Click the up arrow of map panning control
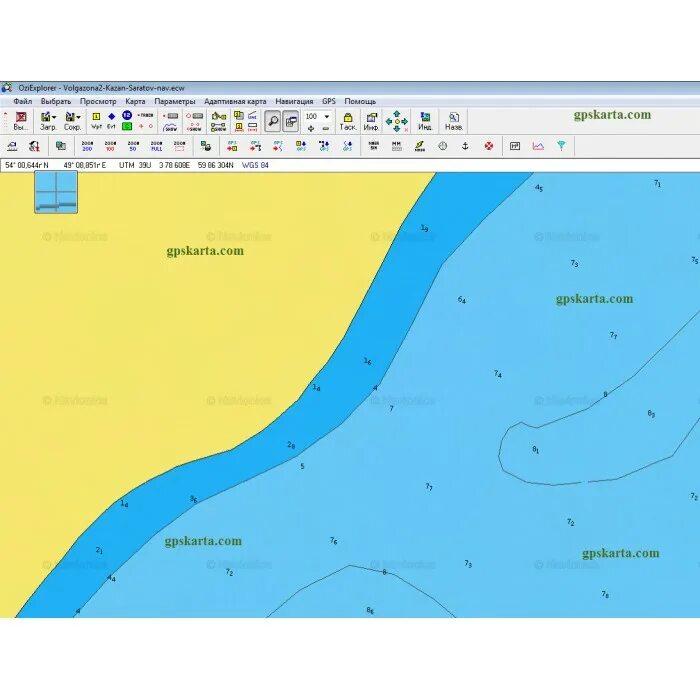Viewport: 700px width, 700px height. coord(396,114)
